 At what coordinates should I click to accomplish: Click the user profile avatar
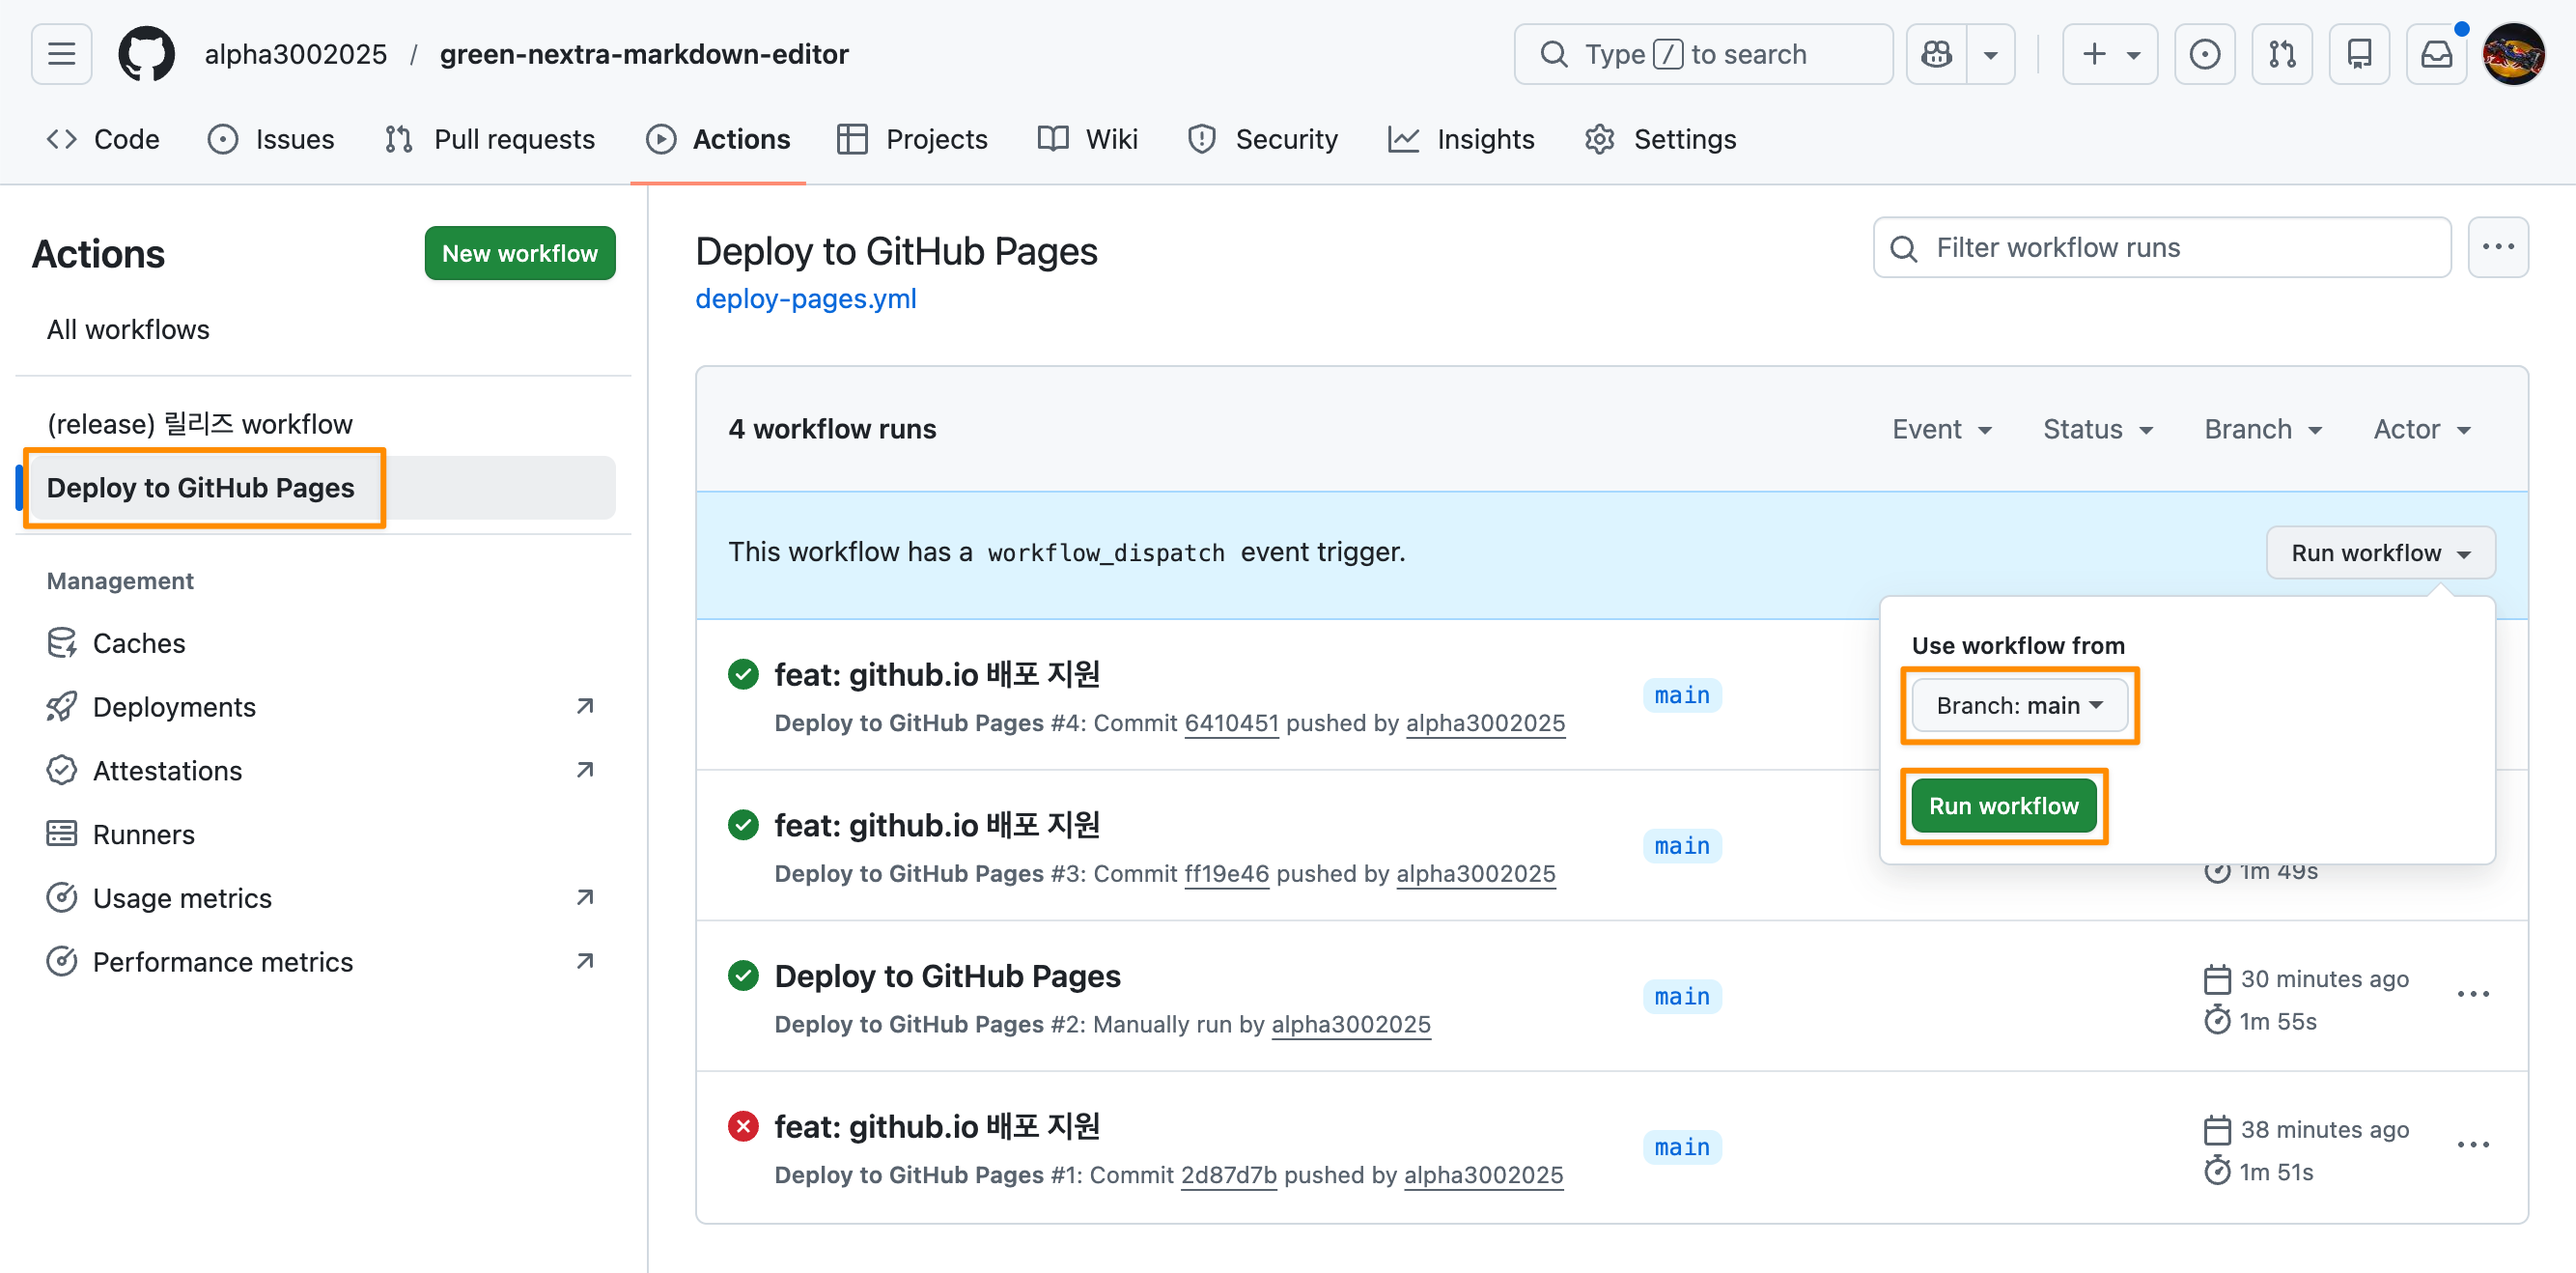click(2512, 54)
